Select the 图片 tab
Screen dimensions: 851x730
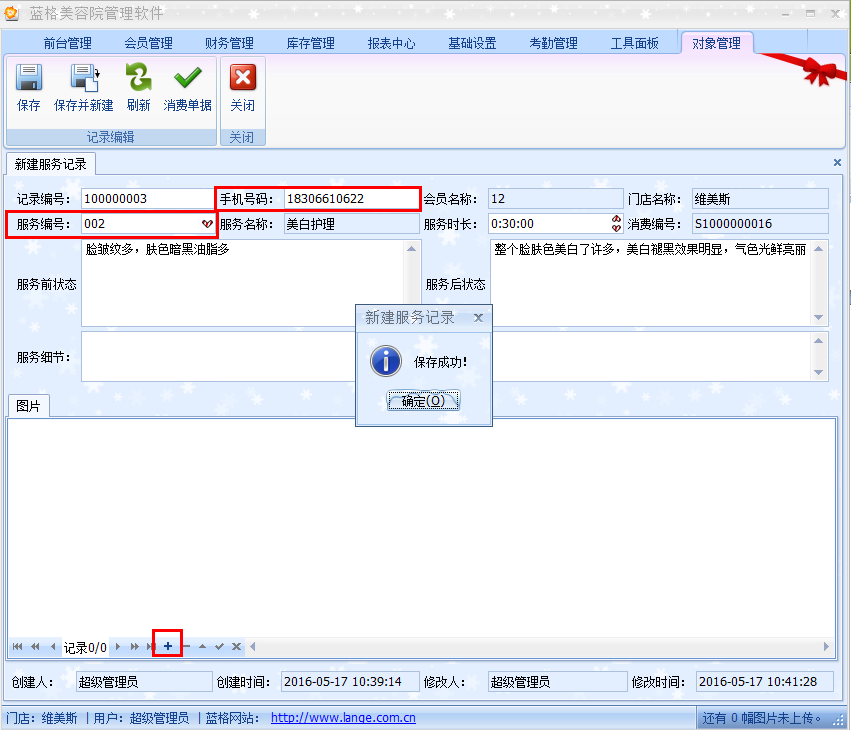coord(28,406)
